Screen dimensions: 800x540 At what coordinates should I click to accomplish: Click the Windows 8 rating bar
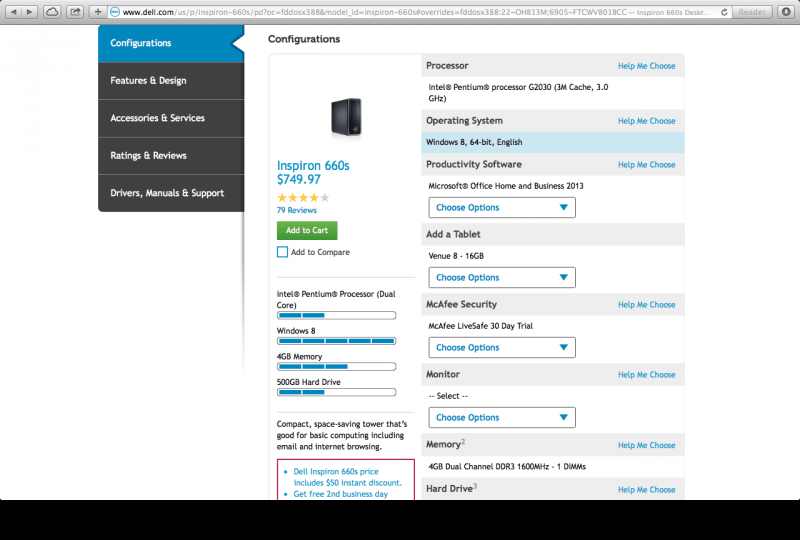click(x=336, y=341)
